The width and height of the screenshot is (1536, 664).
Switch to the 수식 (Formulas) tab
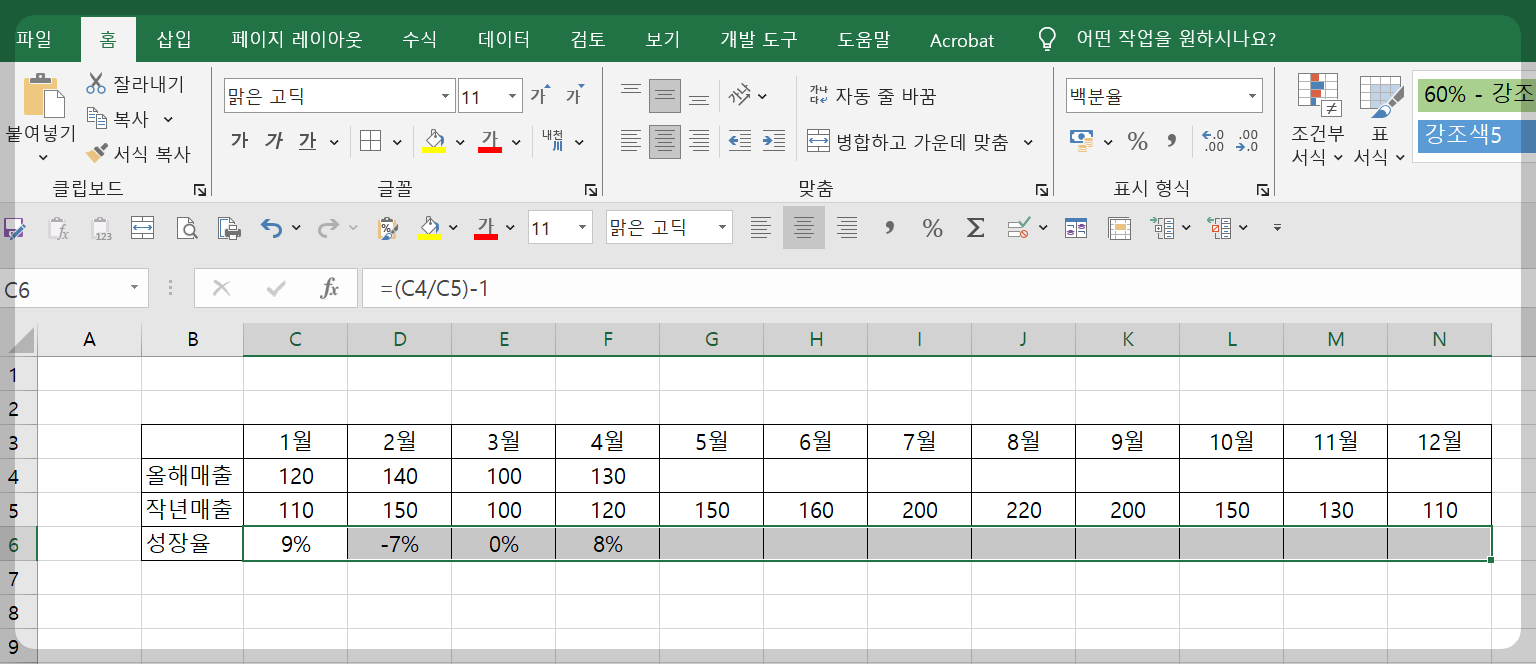(x=419, y=40)
